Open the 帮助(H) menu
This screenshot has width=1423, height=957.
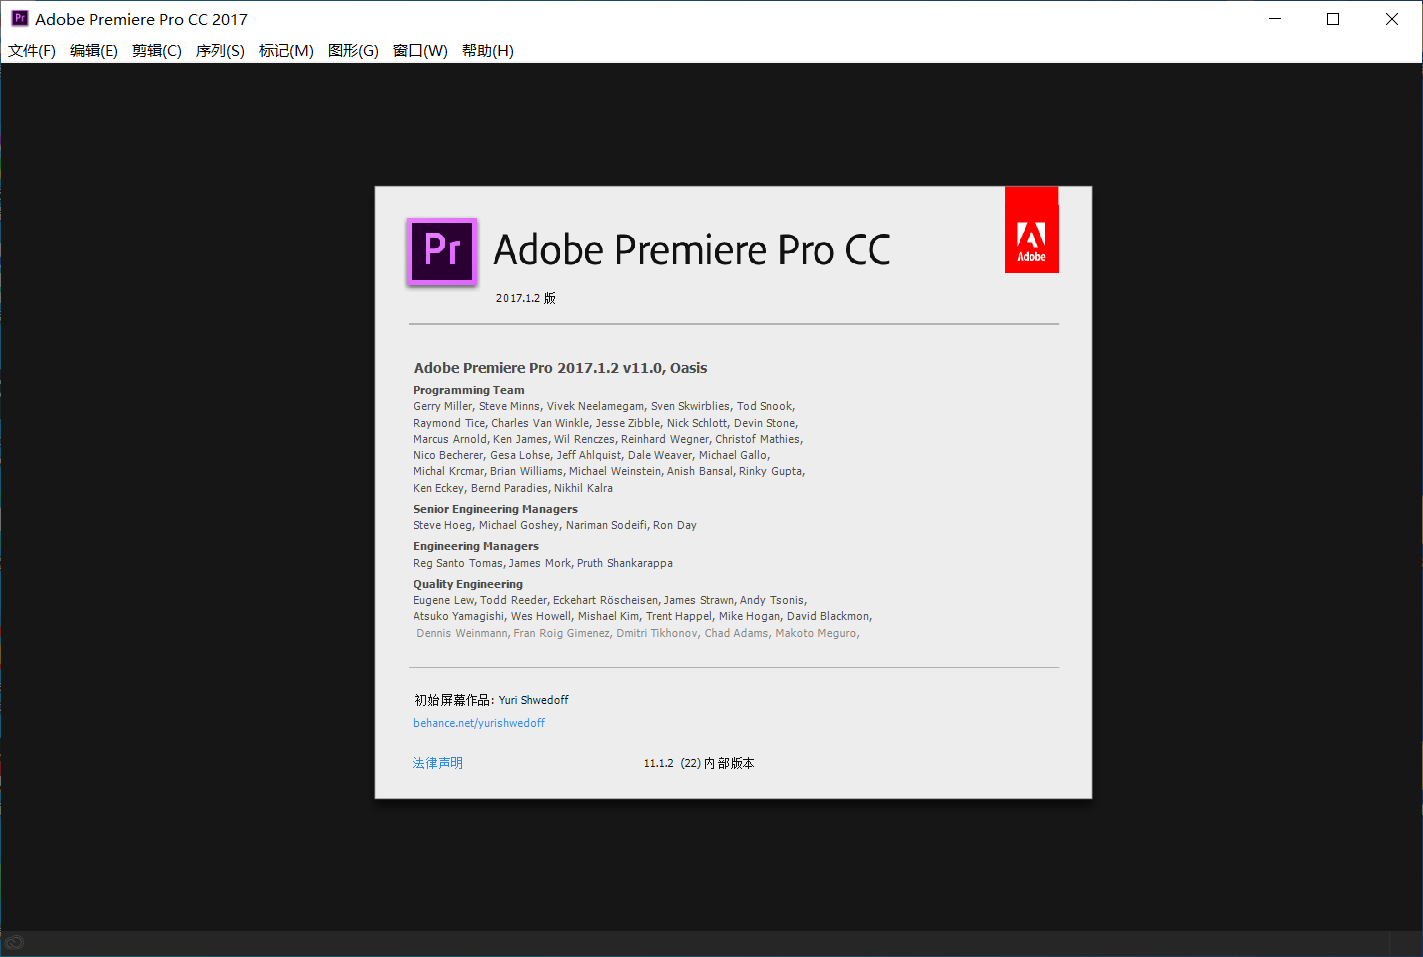click(488, 51)
